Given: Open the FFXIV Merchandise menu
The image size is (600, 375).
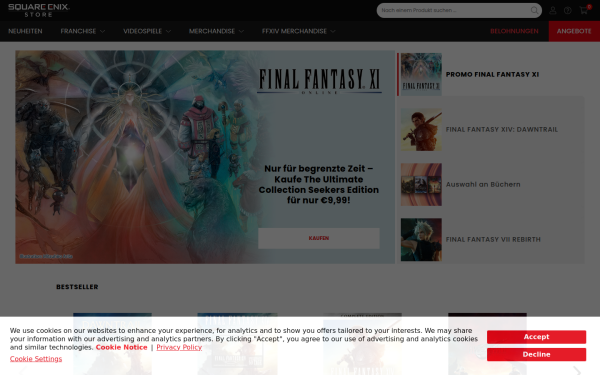Looking at the screenshot, I should 294,31.
